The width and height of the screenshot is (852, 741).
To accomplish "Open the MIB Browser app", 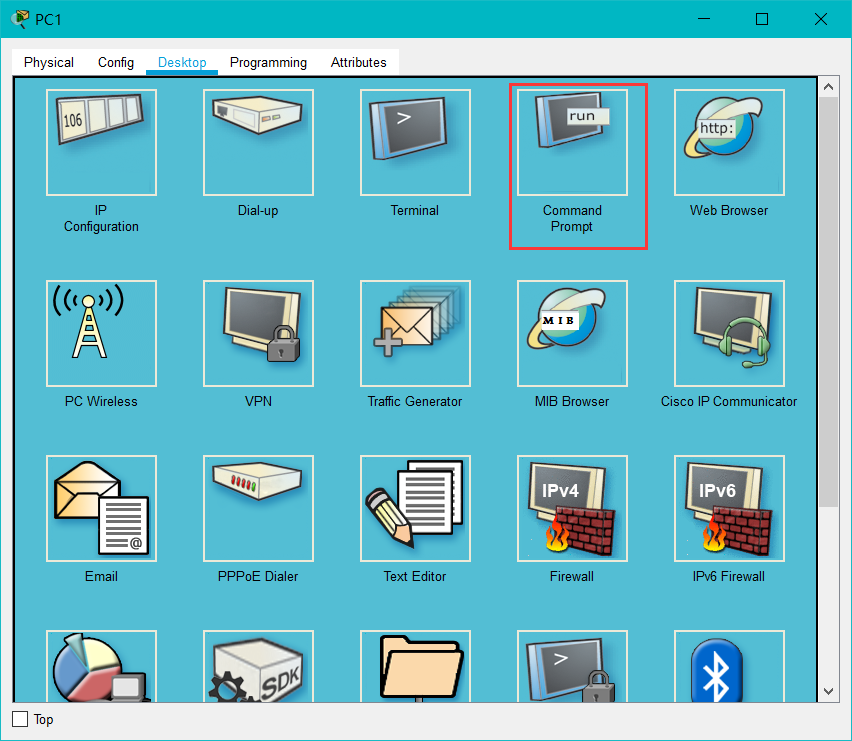I will tap(572, 334).
